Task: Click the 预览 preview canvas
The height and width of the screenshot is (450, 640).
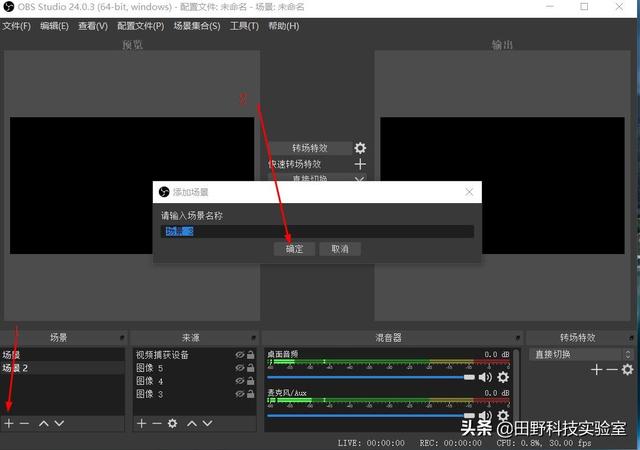Action: (132, 185)
